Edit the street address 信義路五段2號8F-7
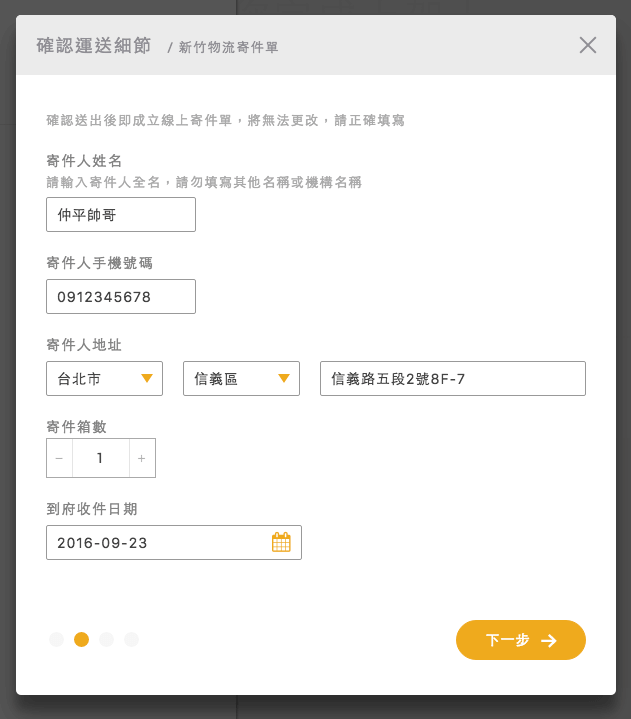The width and height of the screenshot is (631, 719). tap(452, 379)
